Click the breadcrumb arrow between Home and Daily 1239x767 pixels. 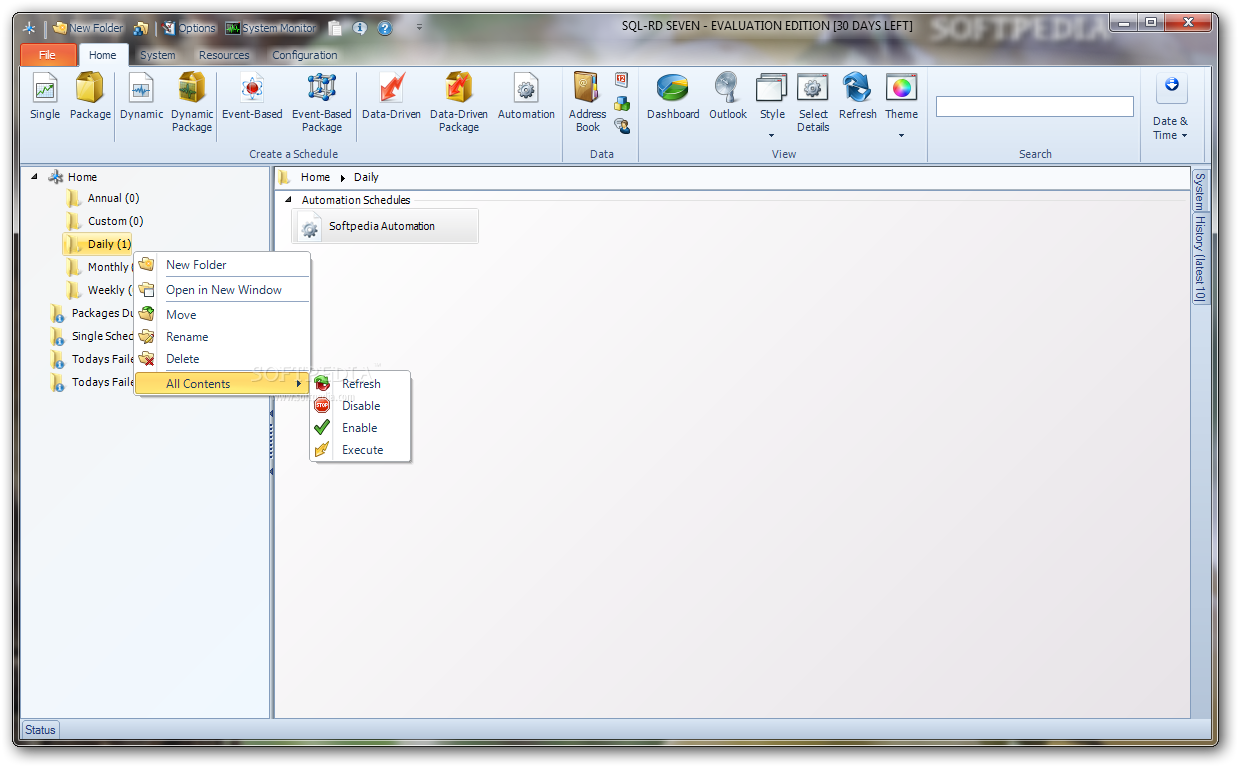342,178
